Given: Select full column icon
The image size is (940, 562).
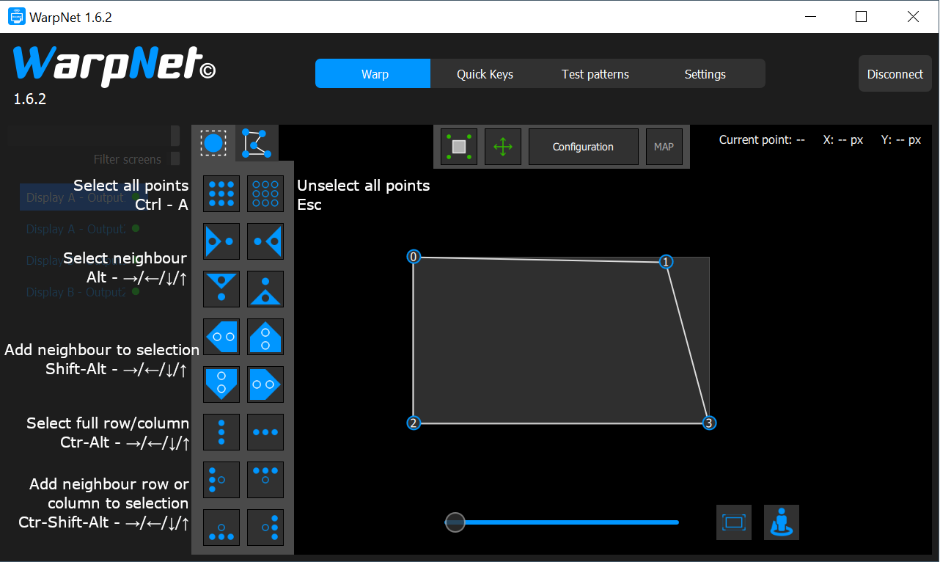Looking at the screenshot, I should click(221, 432).
